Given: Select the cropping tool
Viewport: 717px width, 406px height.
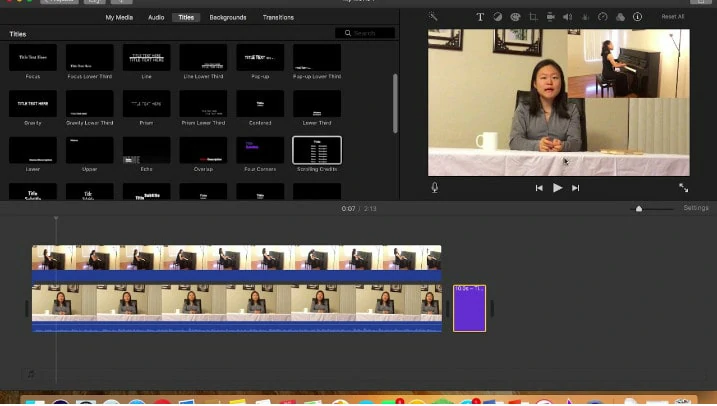Looking at the screenshot, I should point(533,17).
